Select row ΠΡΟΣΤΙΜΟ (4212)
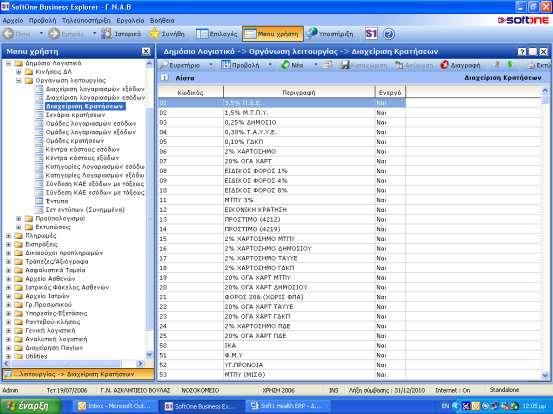 [282, 219]
